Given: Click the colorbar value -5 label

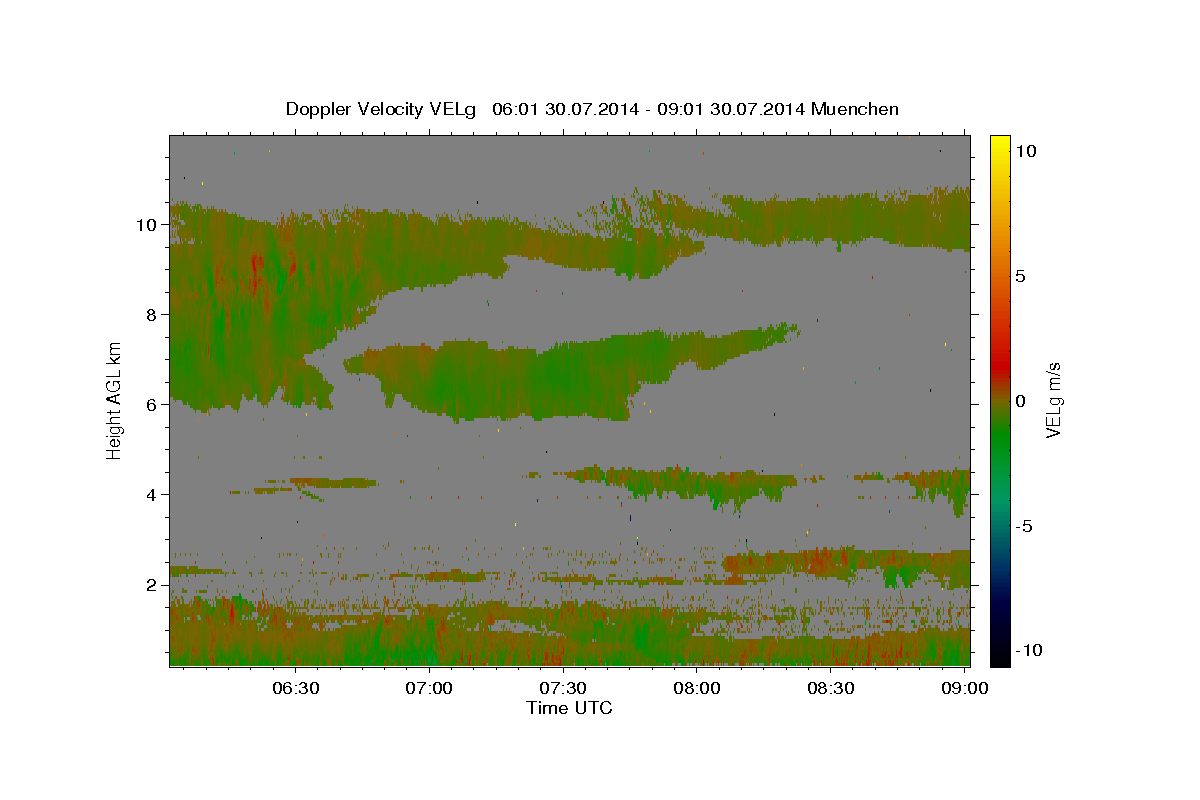Looking at the screenshot, I should 1024,526.
